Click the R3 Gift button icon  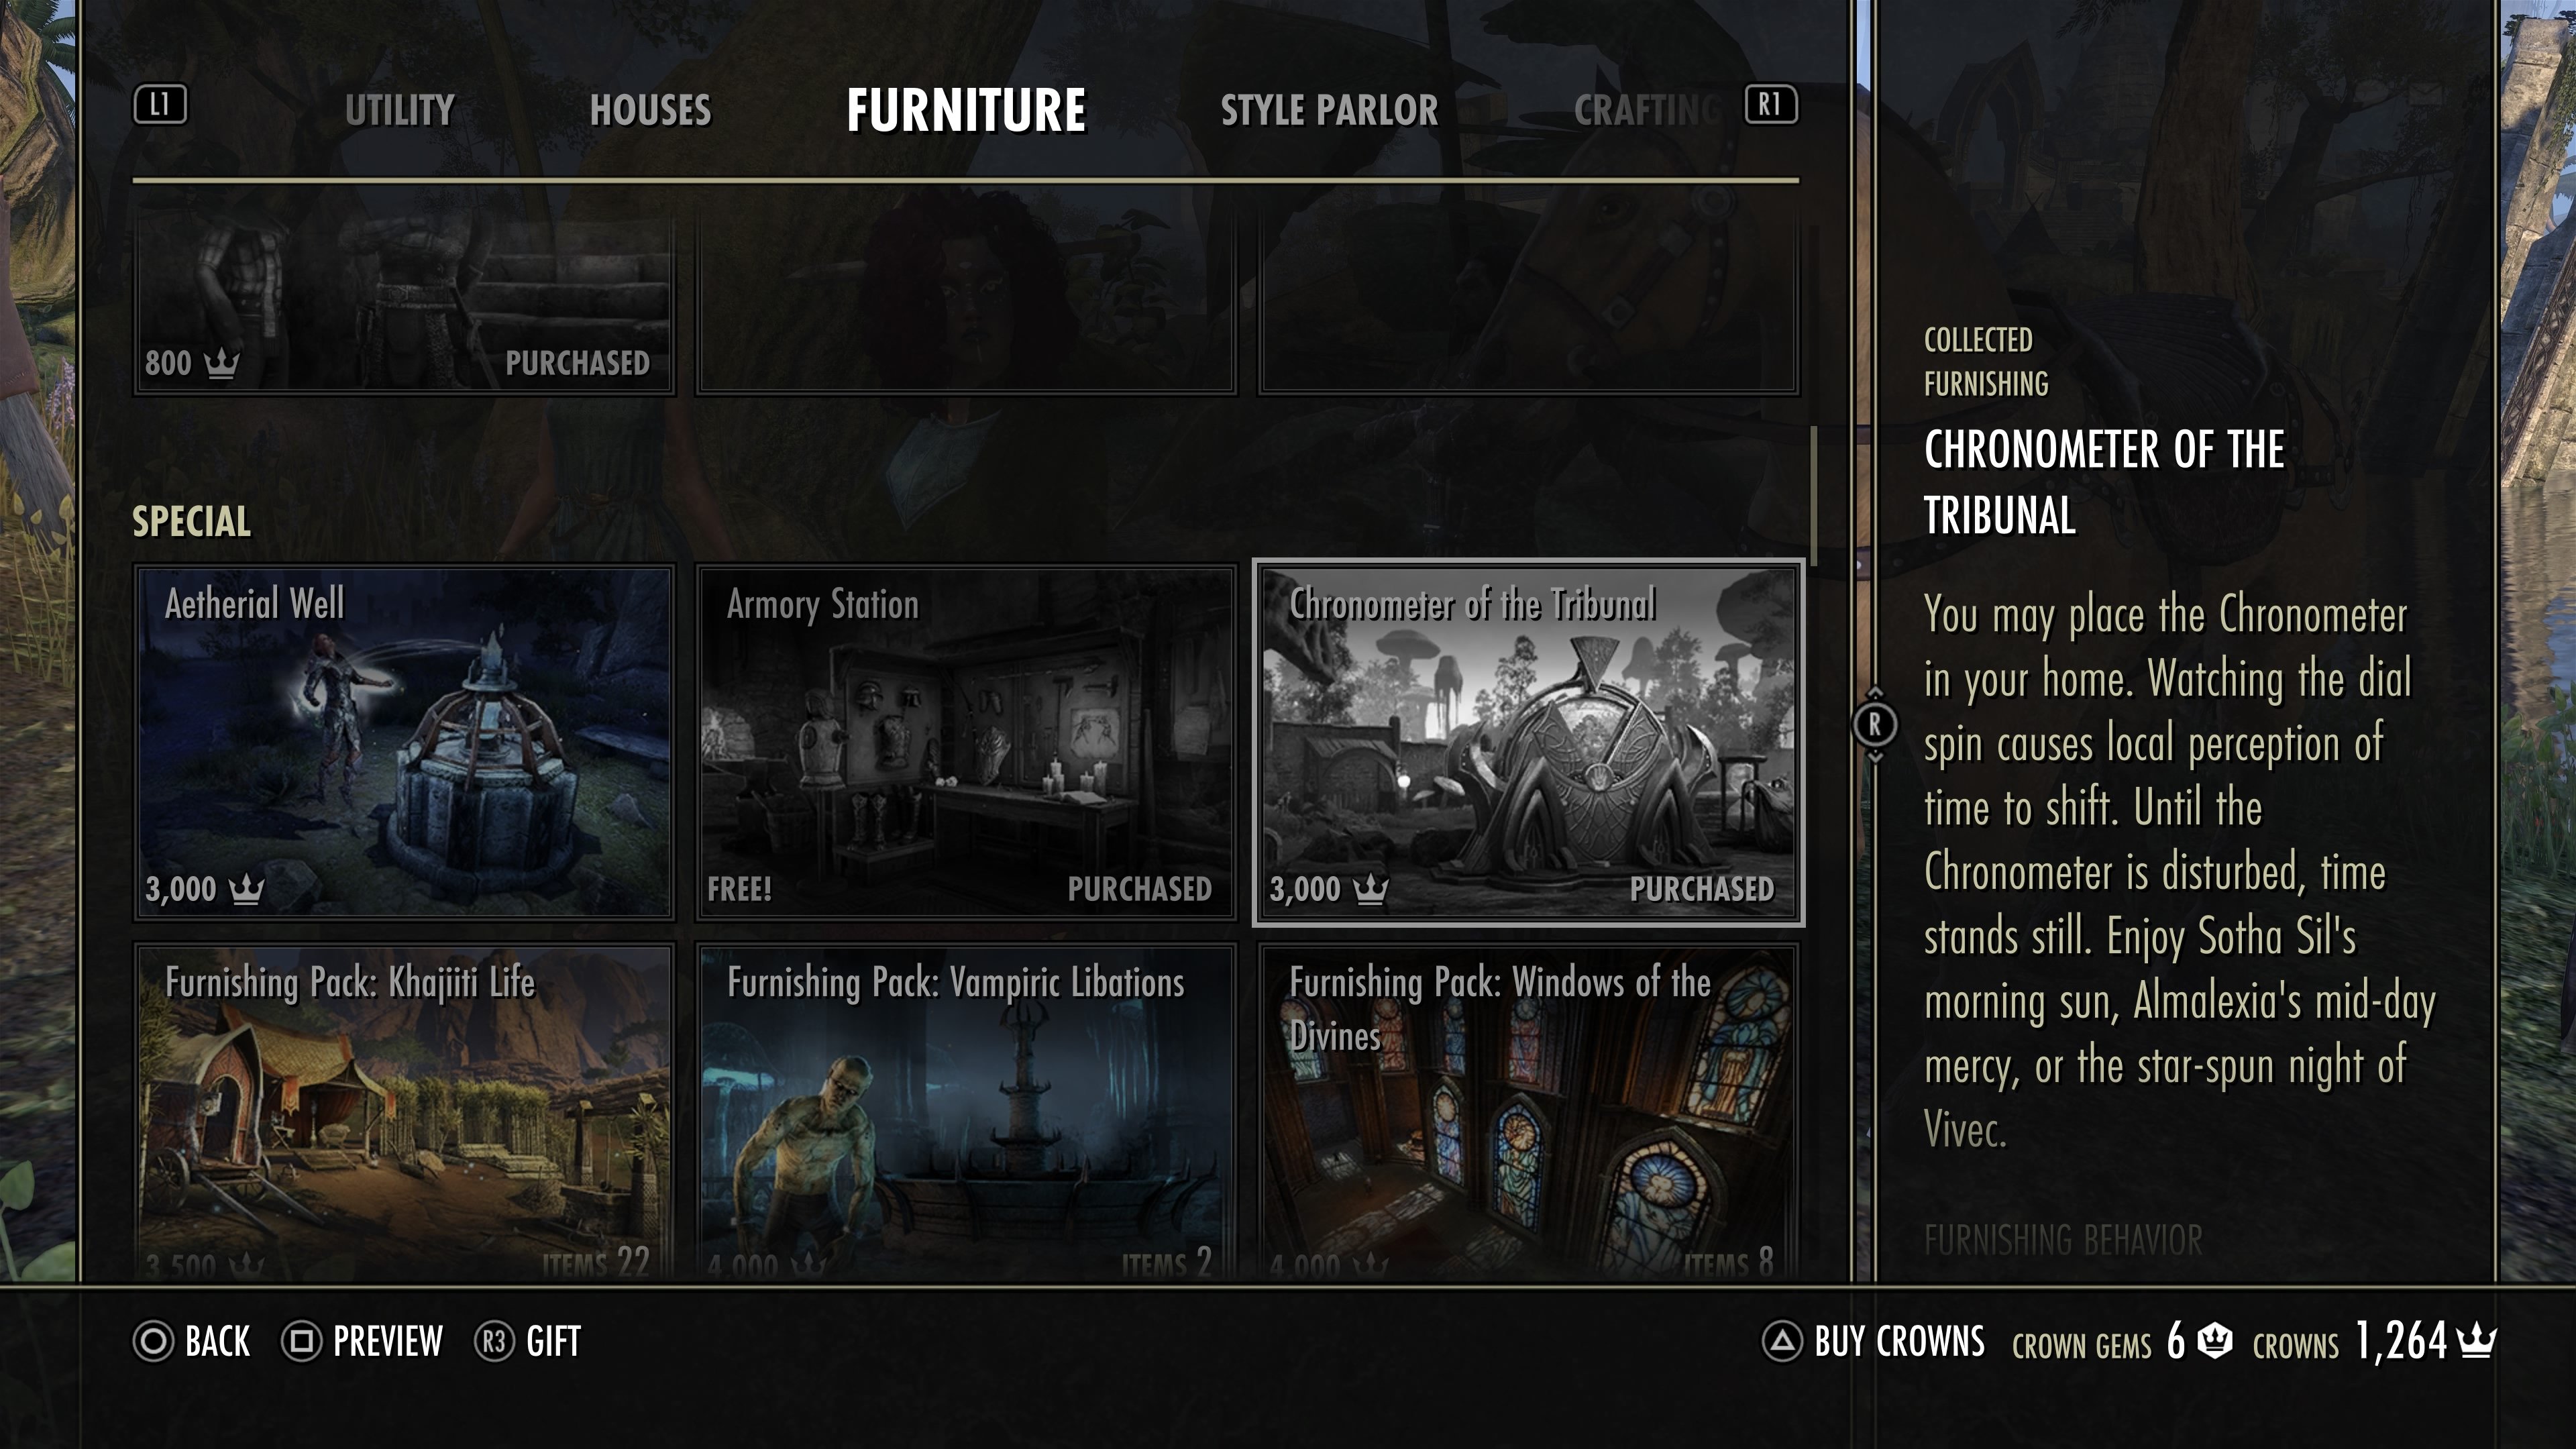coord(494,1341)
